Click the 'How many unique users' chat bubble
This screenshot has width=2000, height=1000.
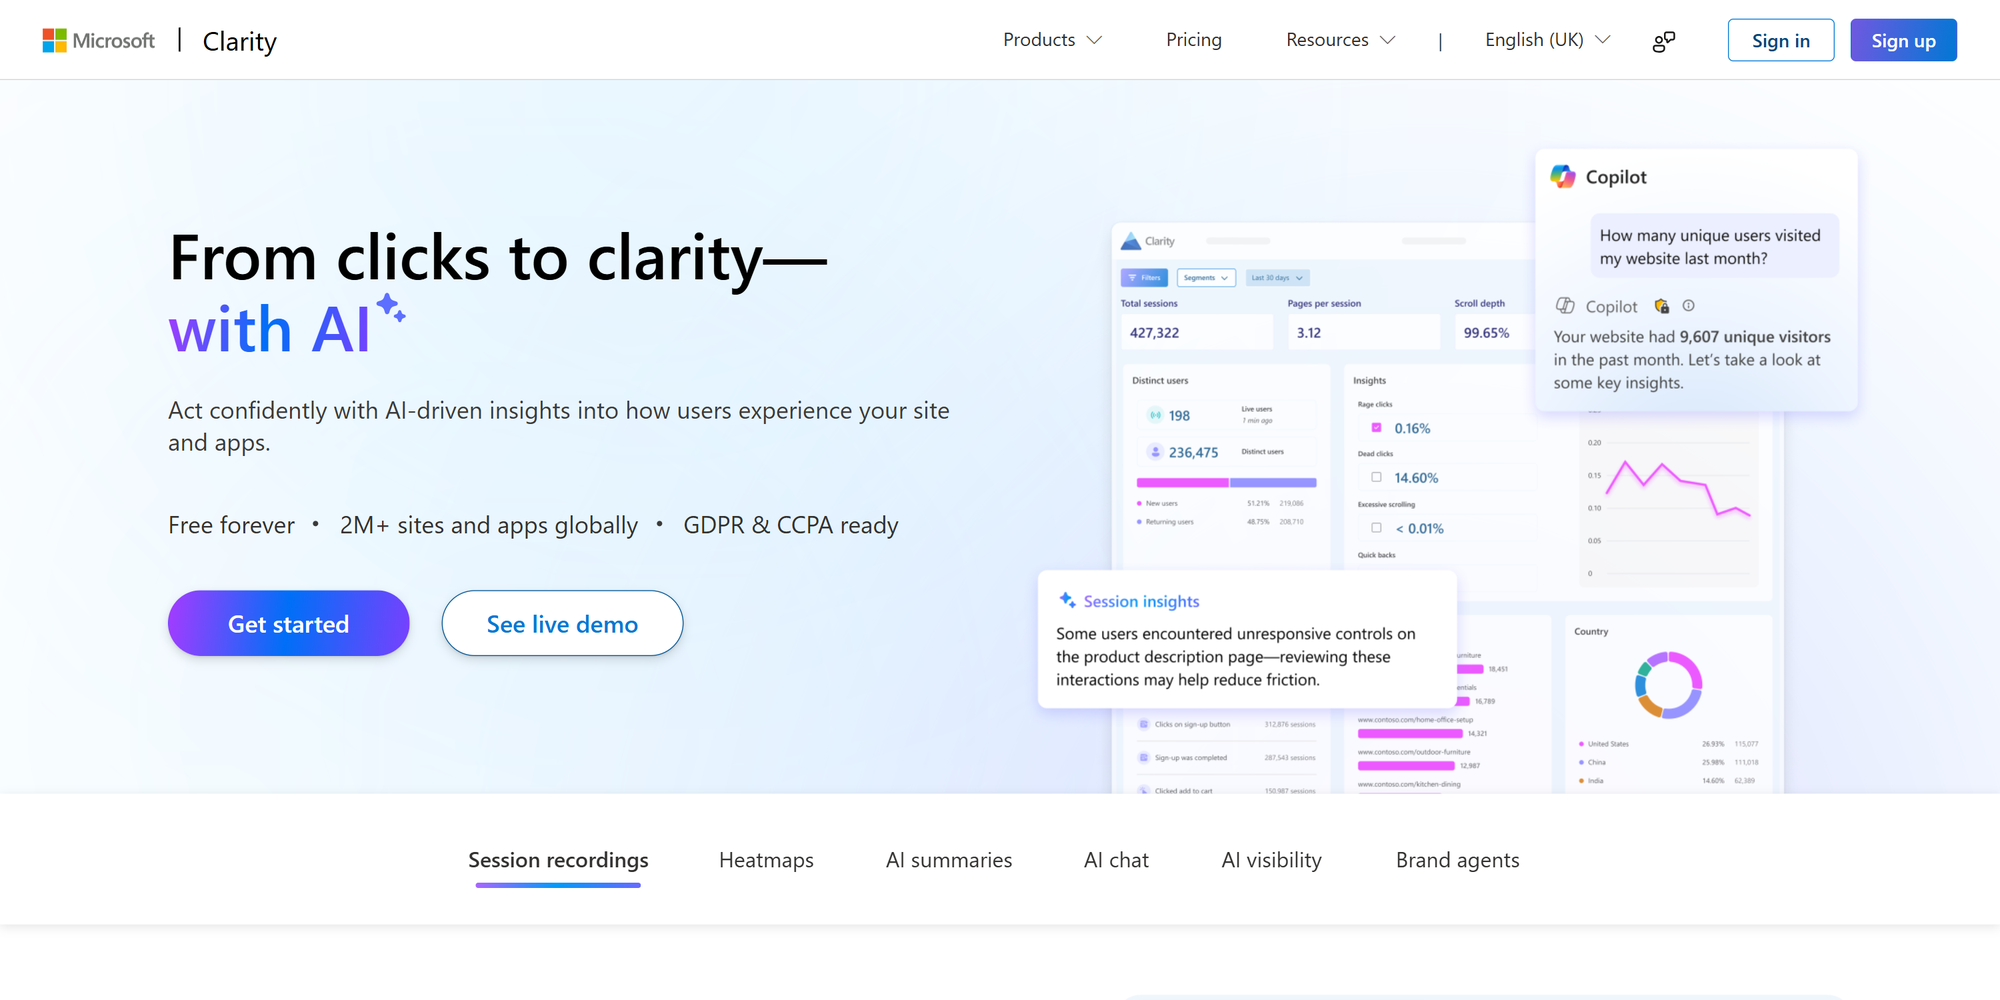(1714, 246)
